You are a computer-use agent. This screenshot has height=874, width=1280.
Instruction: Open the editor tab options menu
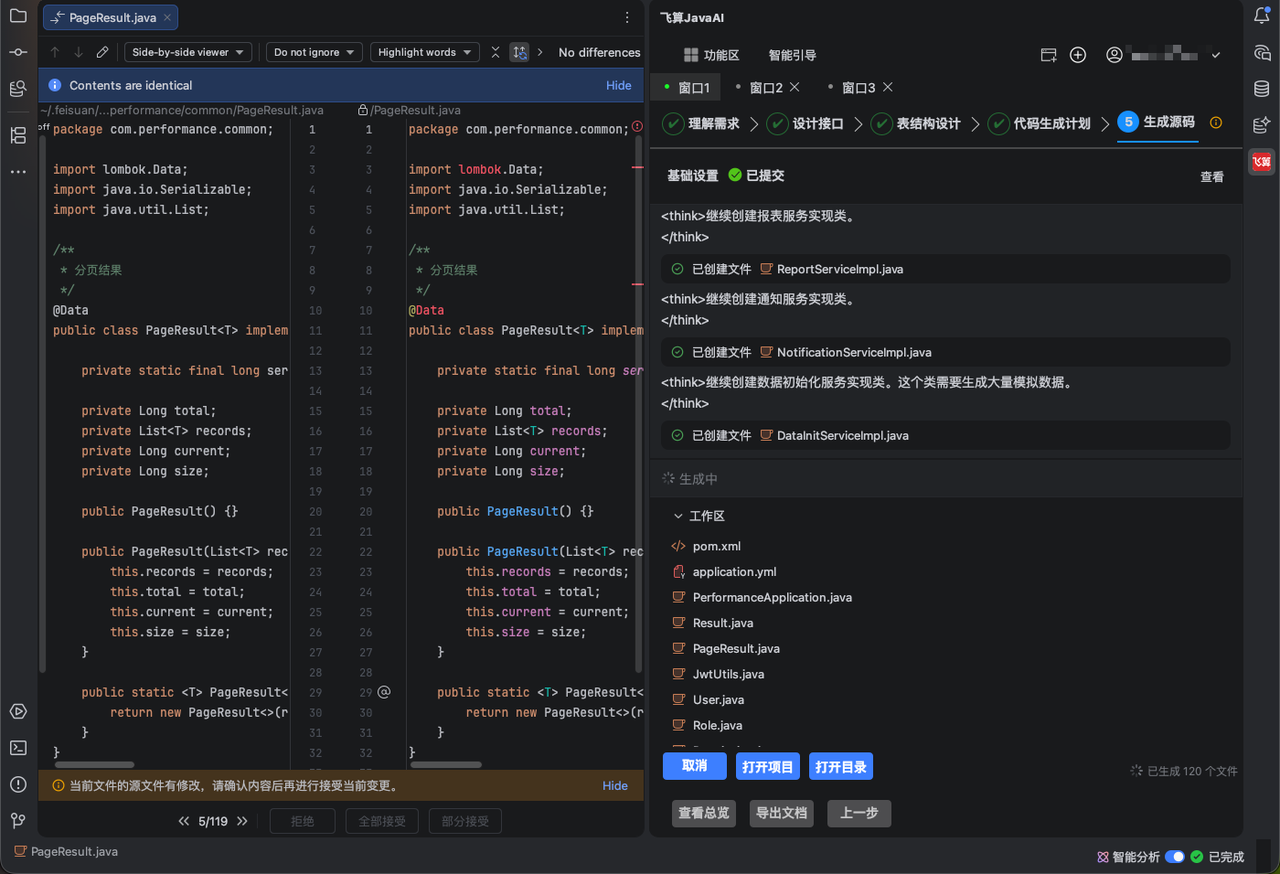pos(627,17)
